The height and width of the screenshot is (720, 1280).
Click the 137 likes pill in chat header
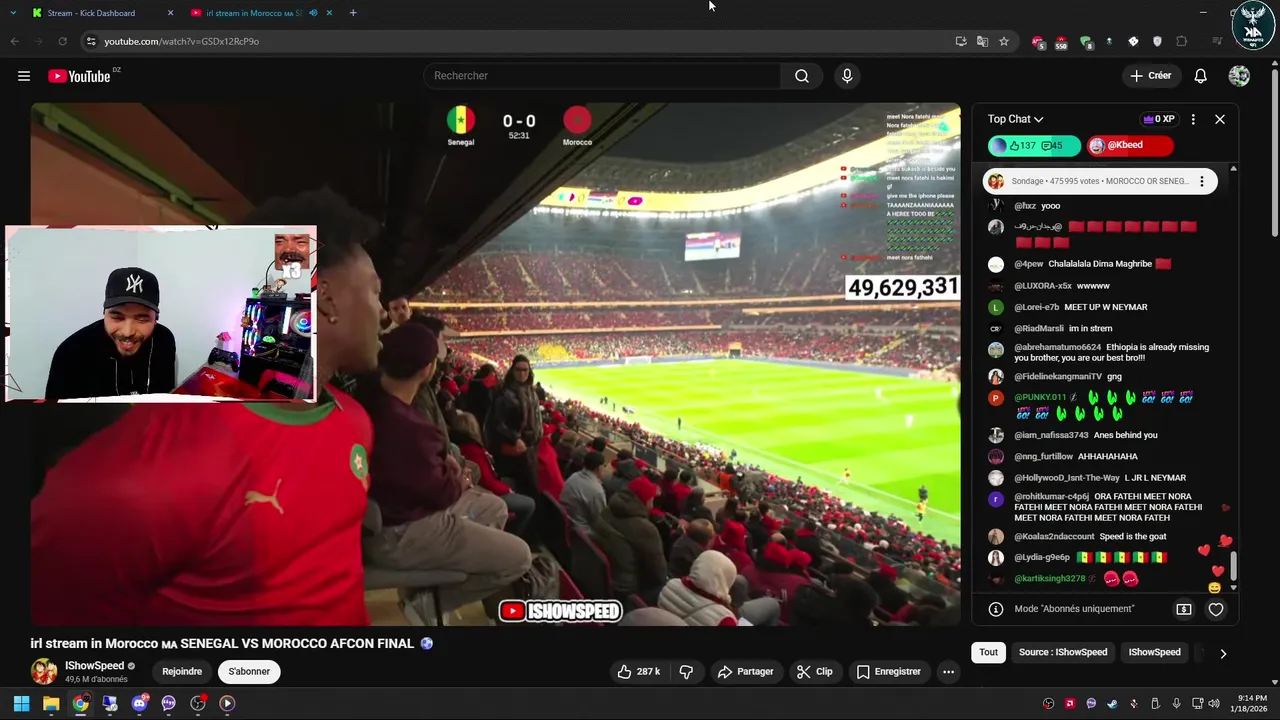click(1034, 146)
